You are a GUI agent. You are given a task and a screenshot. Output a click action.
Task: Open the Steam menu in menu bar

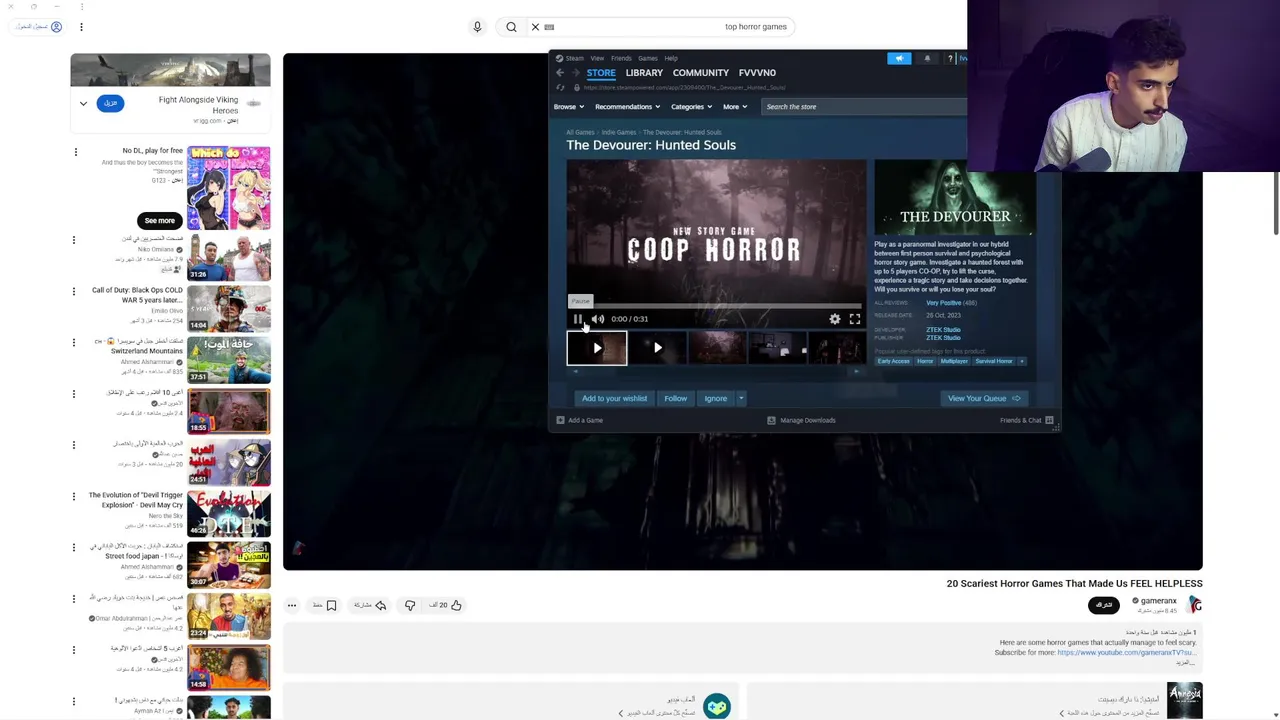pyautogui.click(x=574, y=58)
